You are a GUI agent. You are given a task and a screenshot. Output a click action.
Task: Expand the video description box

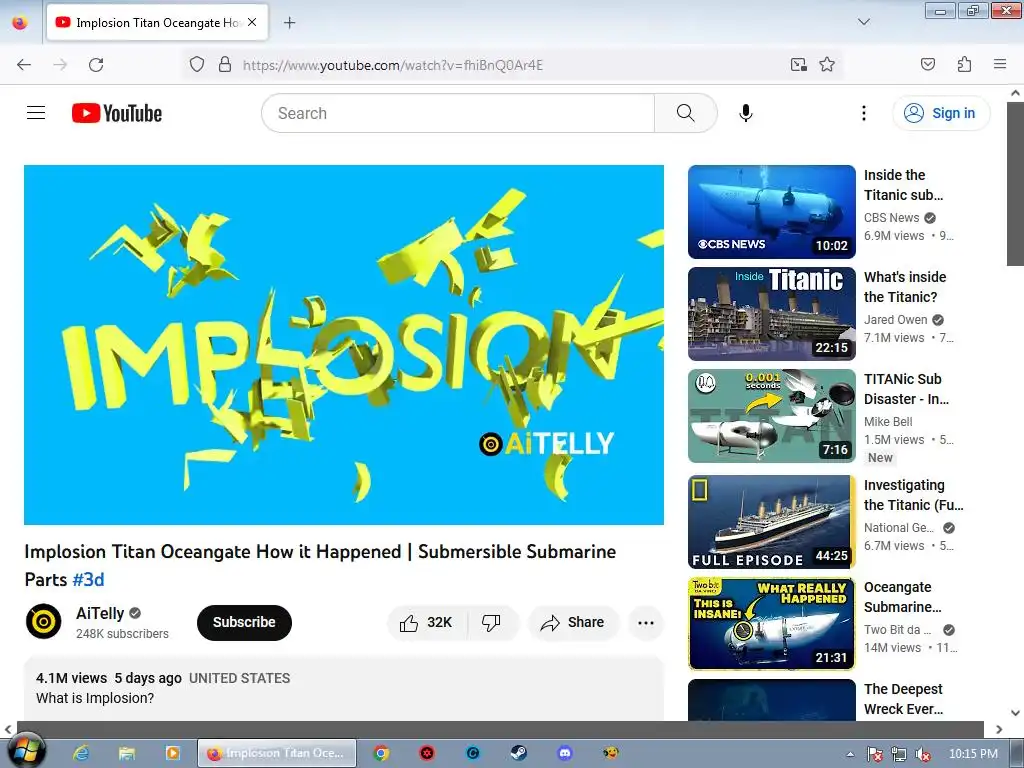pos(344,689)
